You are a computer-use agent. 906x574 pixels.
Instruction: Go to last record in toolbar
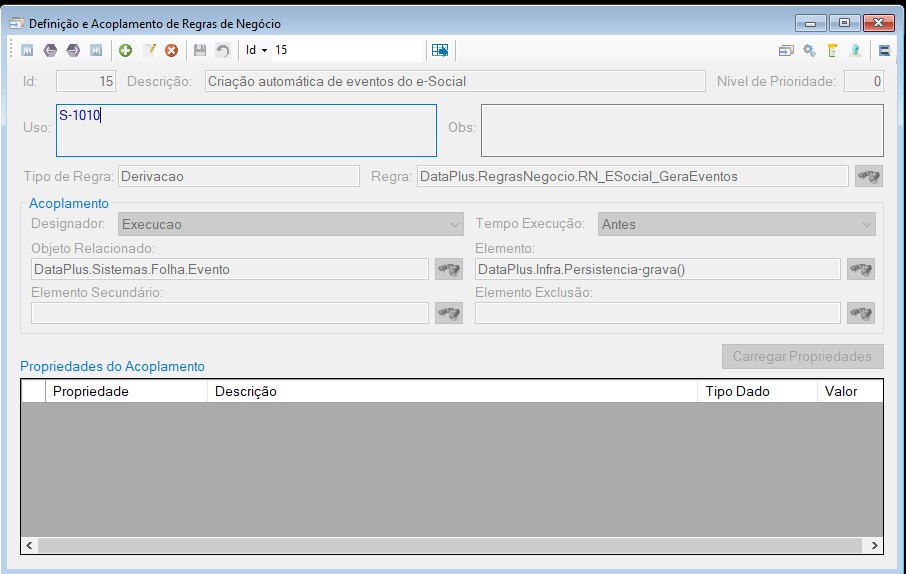coord(96,50)
